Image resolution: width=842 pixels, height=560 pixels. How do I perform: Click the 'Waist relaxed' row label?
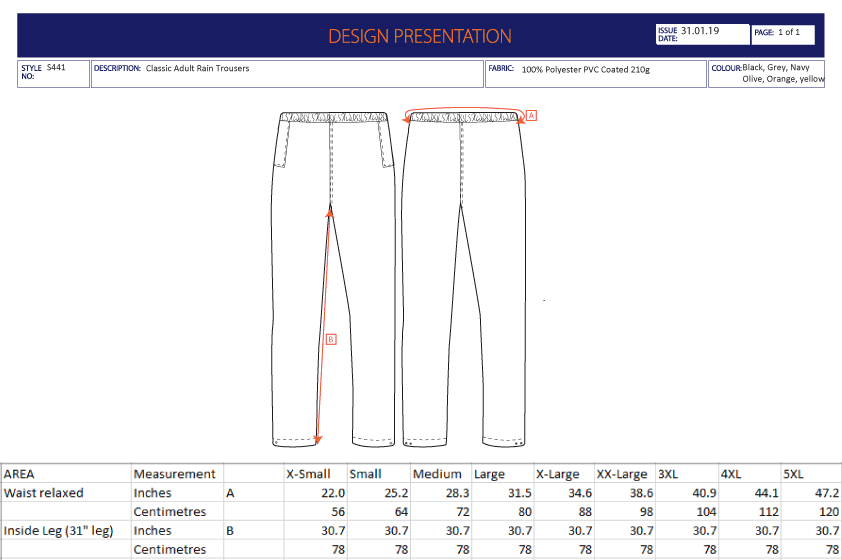click(x=43, y=493)
